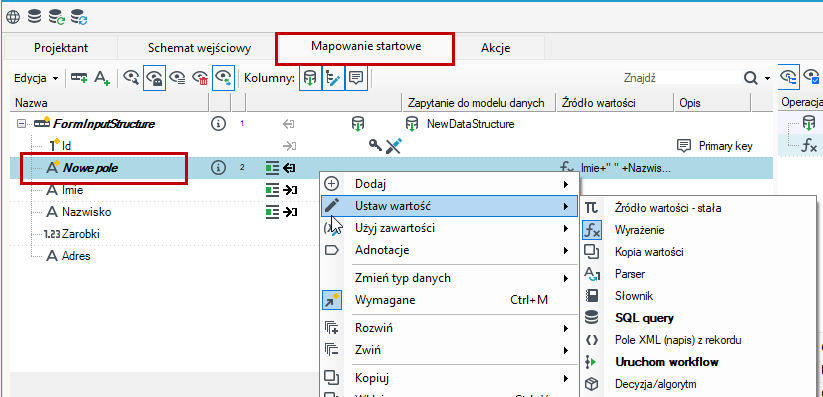Click the globe icon in the top toolbar
This screenshot has height=397, width=823.
(13, 17)
